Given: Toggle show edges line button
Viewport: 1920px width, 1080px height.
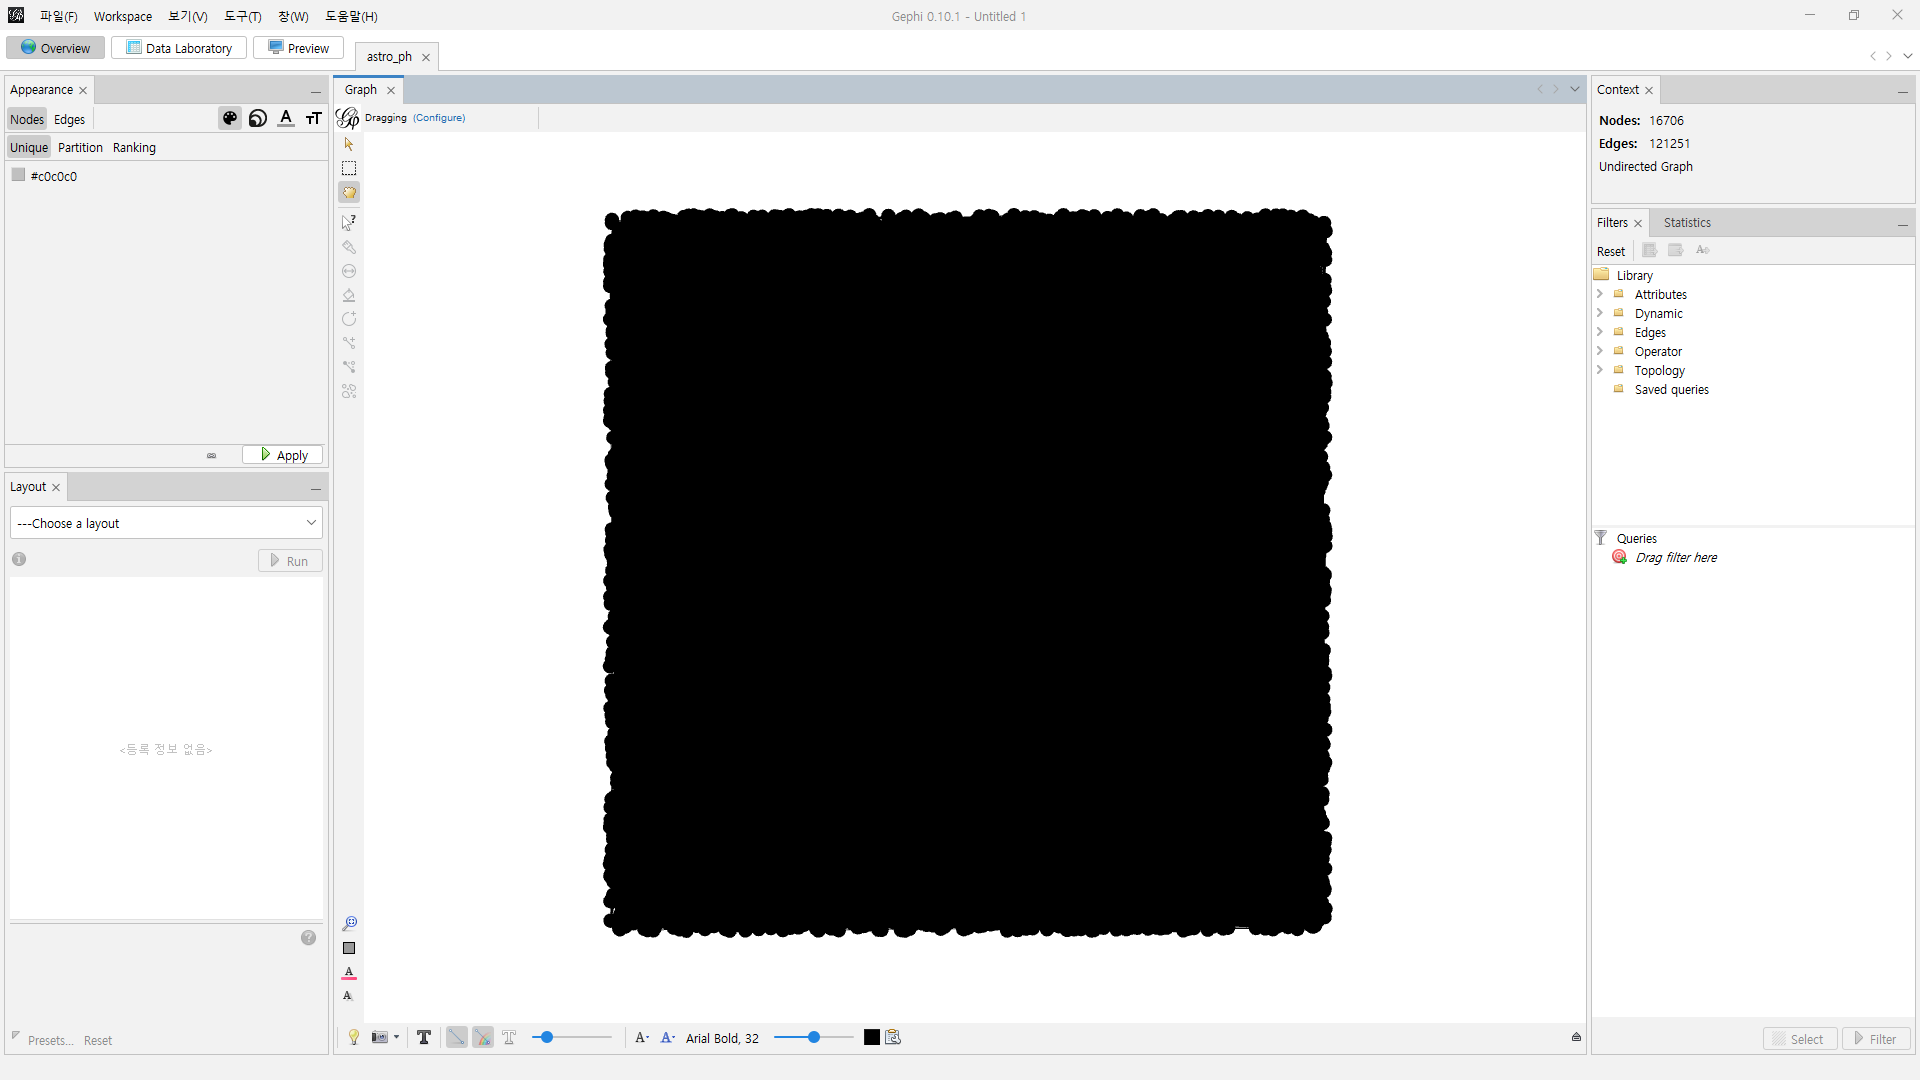Looking at the screenshot, I should (456, 1037).
